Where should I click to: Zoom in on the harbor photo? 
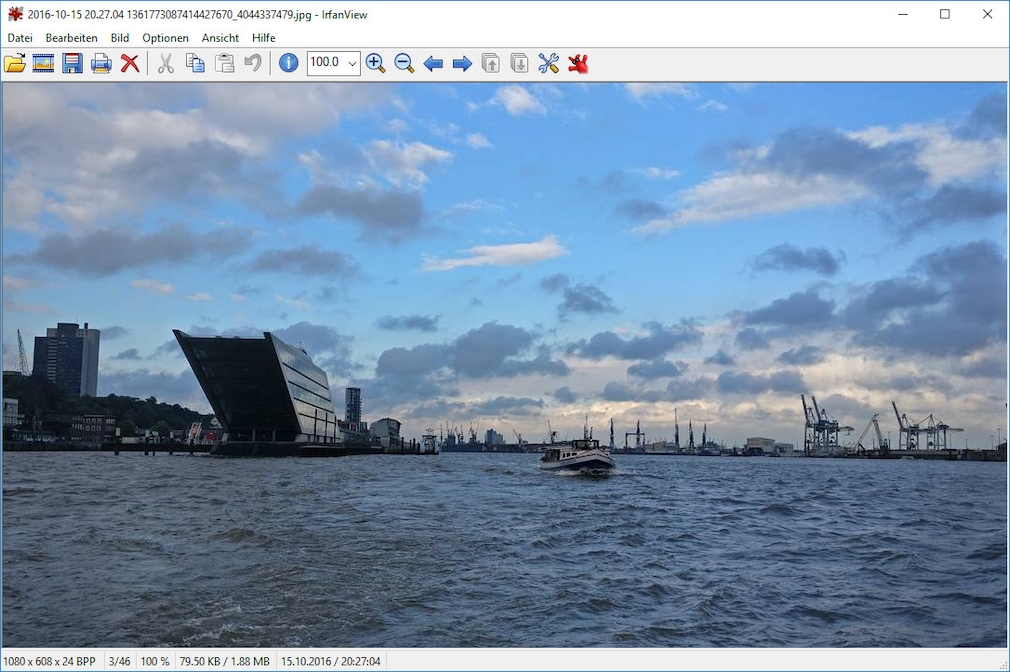pos(376,62)
